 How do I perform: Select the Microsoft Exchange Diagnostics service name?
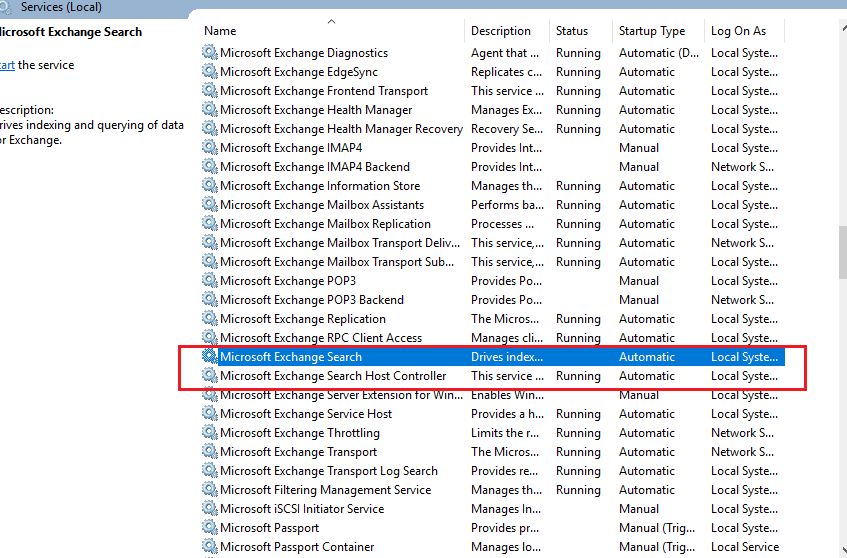304,53
